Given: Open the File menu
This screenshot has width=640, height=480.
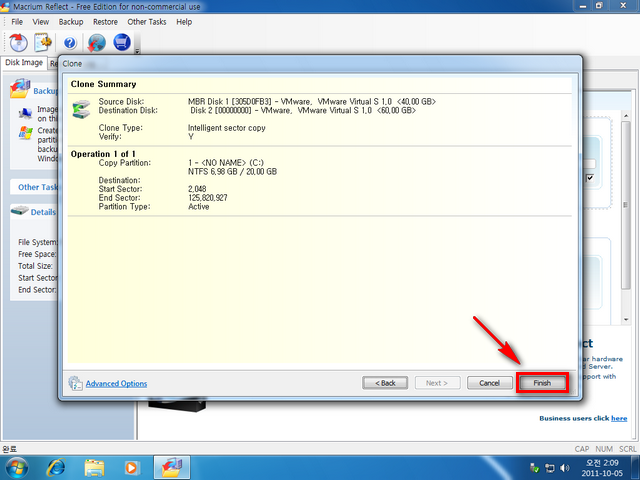Looking at the screenshot, I should [x=17, y=22].
